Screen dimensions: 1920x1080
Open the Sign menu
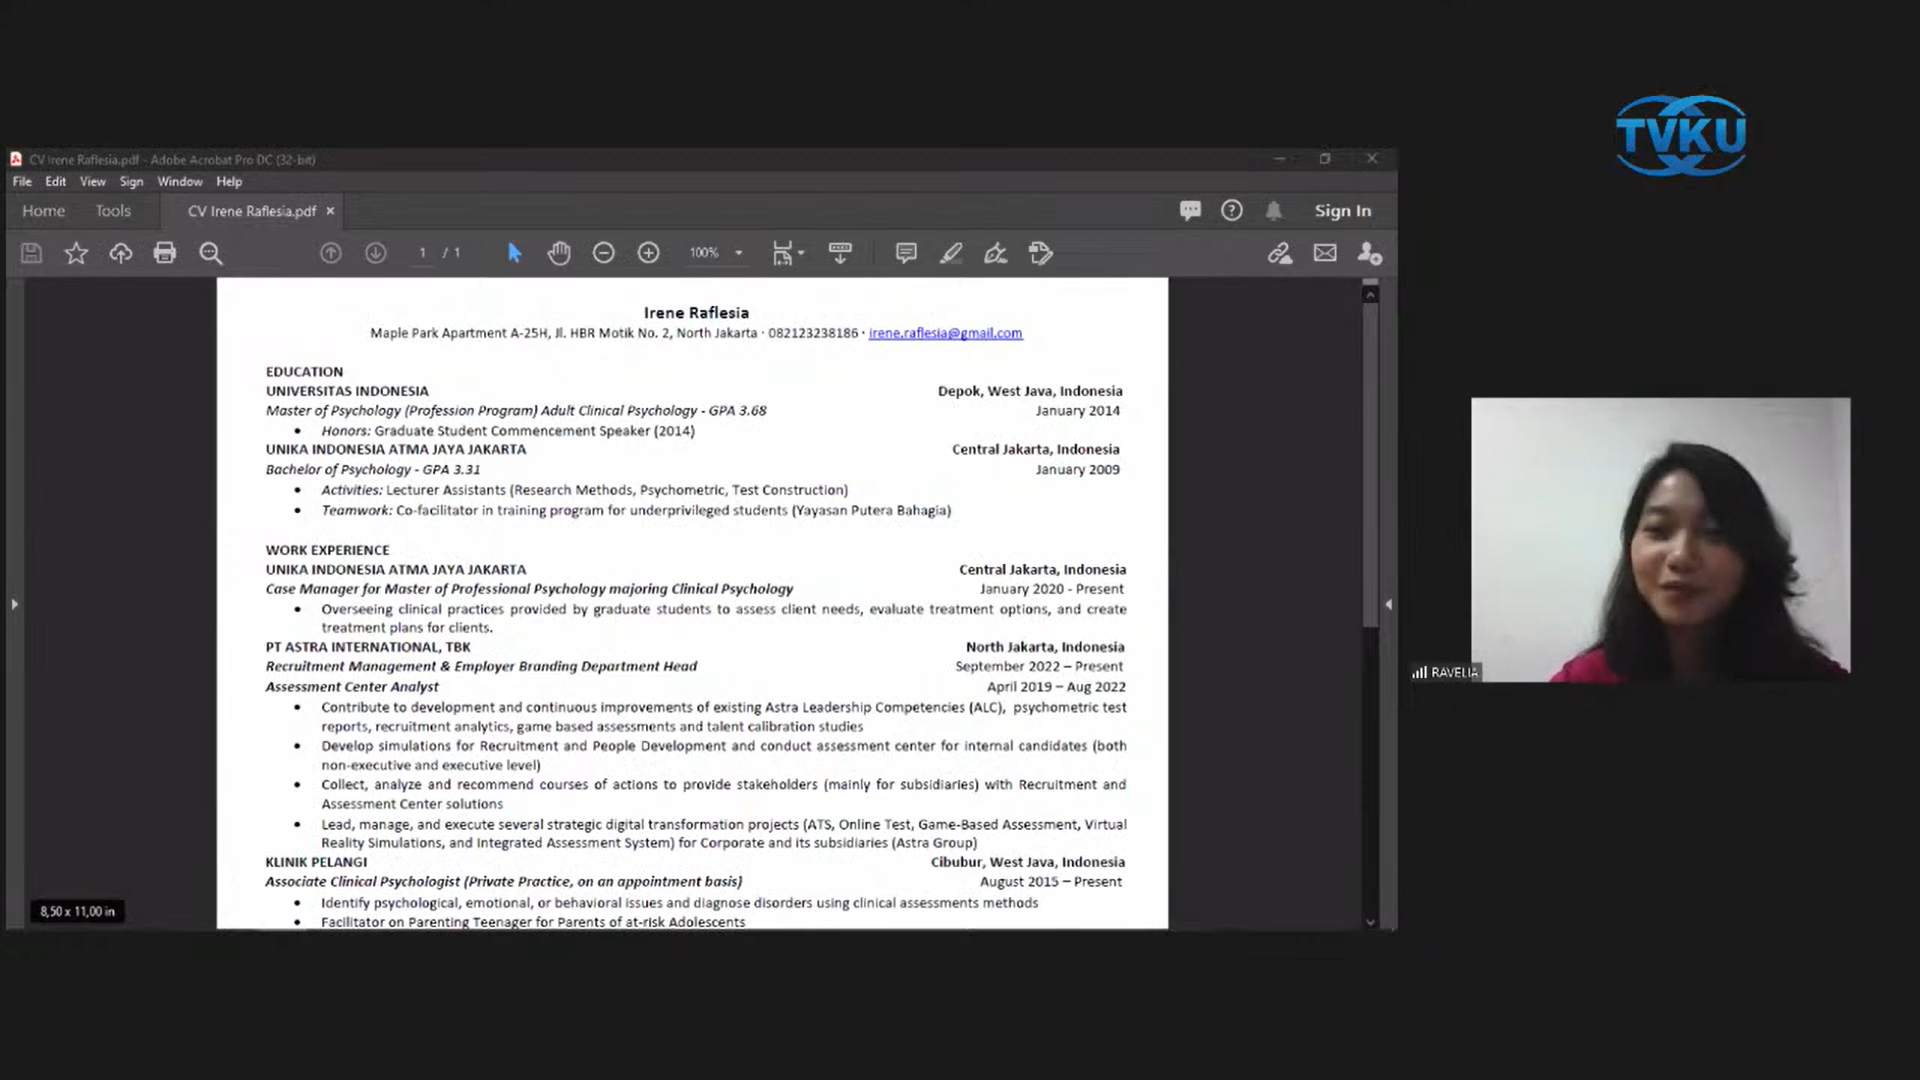pyautogui.click(x=132, y=182)
